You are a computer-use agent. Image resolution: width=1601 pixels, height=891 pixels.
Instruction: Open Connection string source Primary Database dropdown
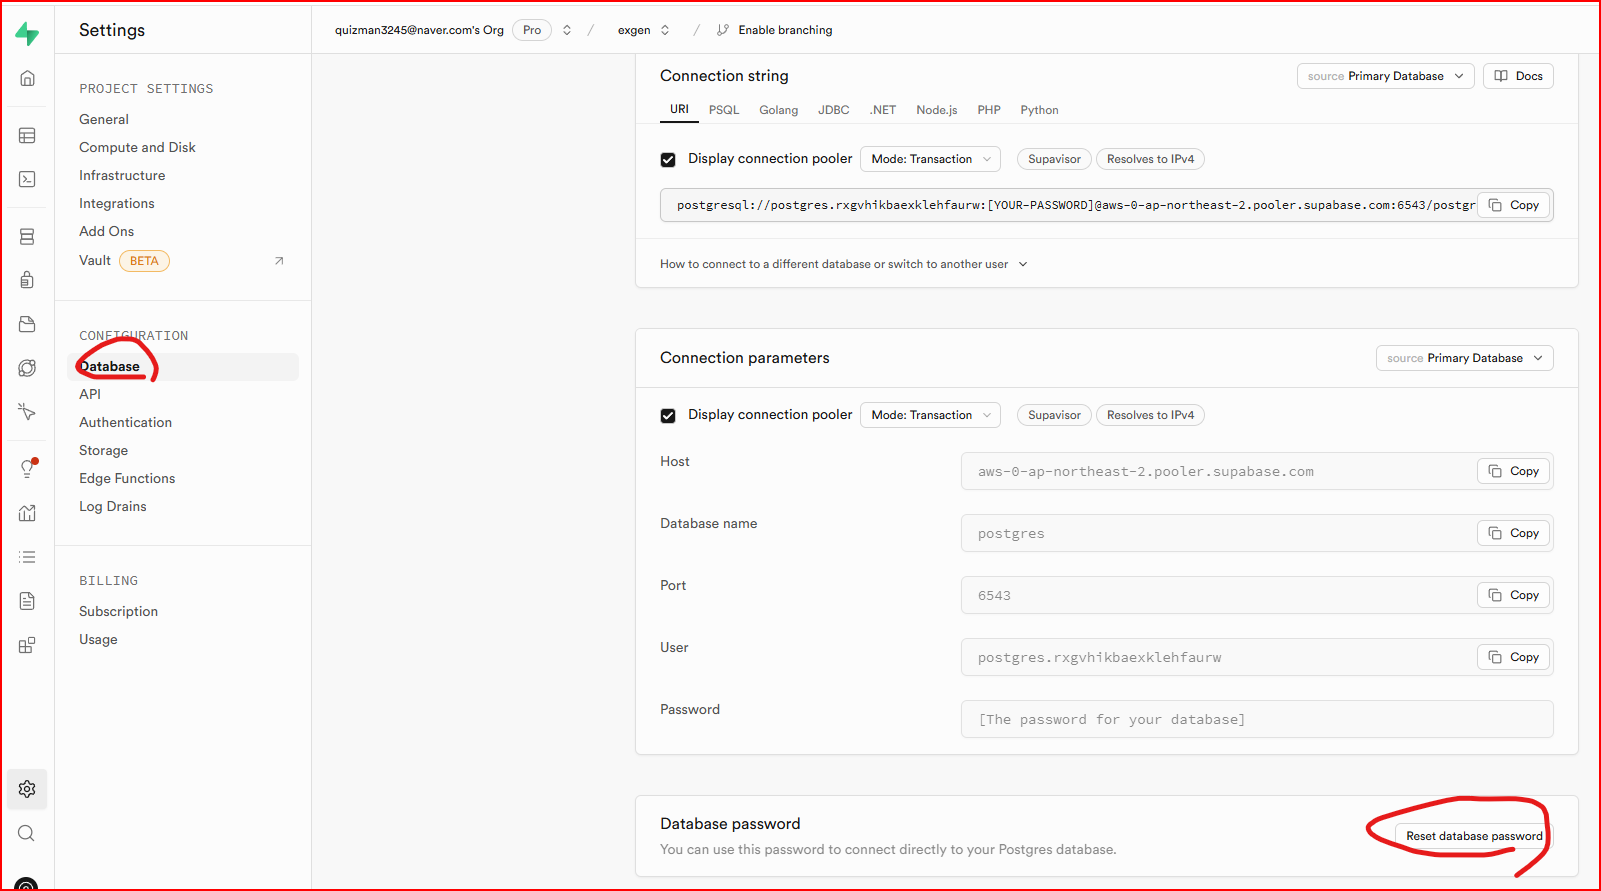(1385, 76)
